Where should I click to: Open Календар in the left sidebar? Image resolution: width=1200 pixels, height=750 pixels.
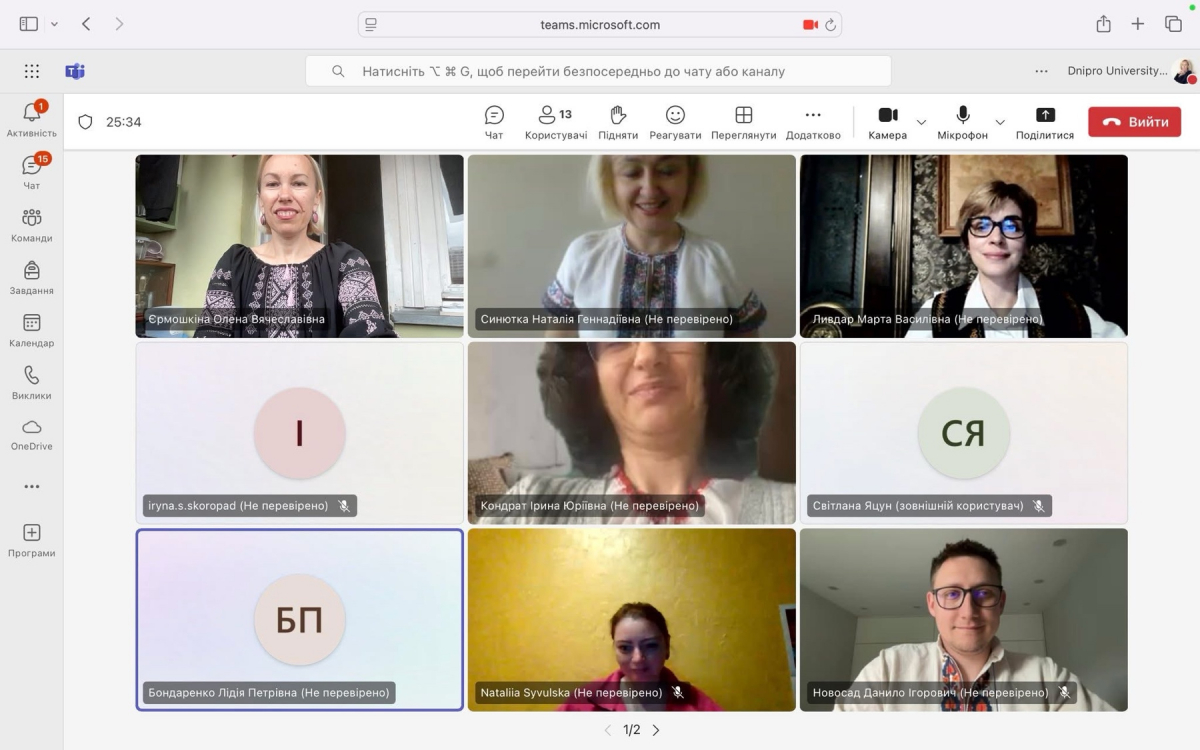31,330
